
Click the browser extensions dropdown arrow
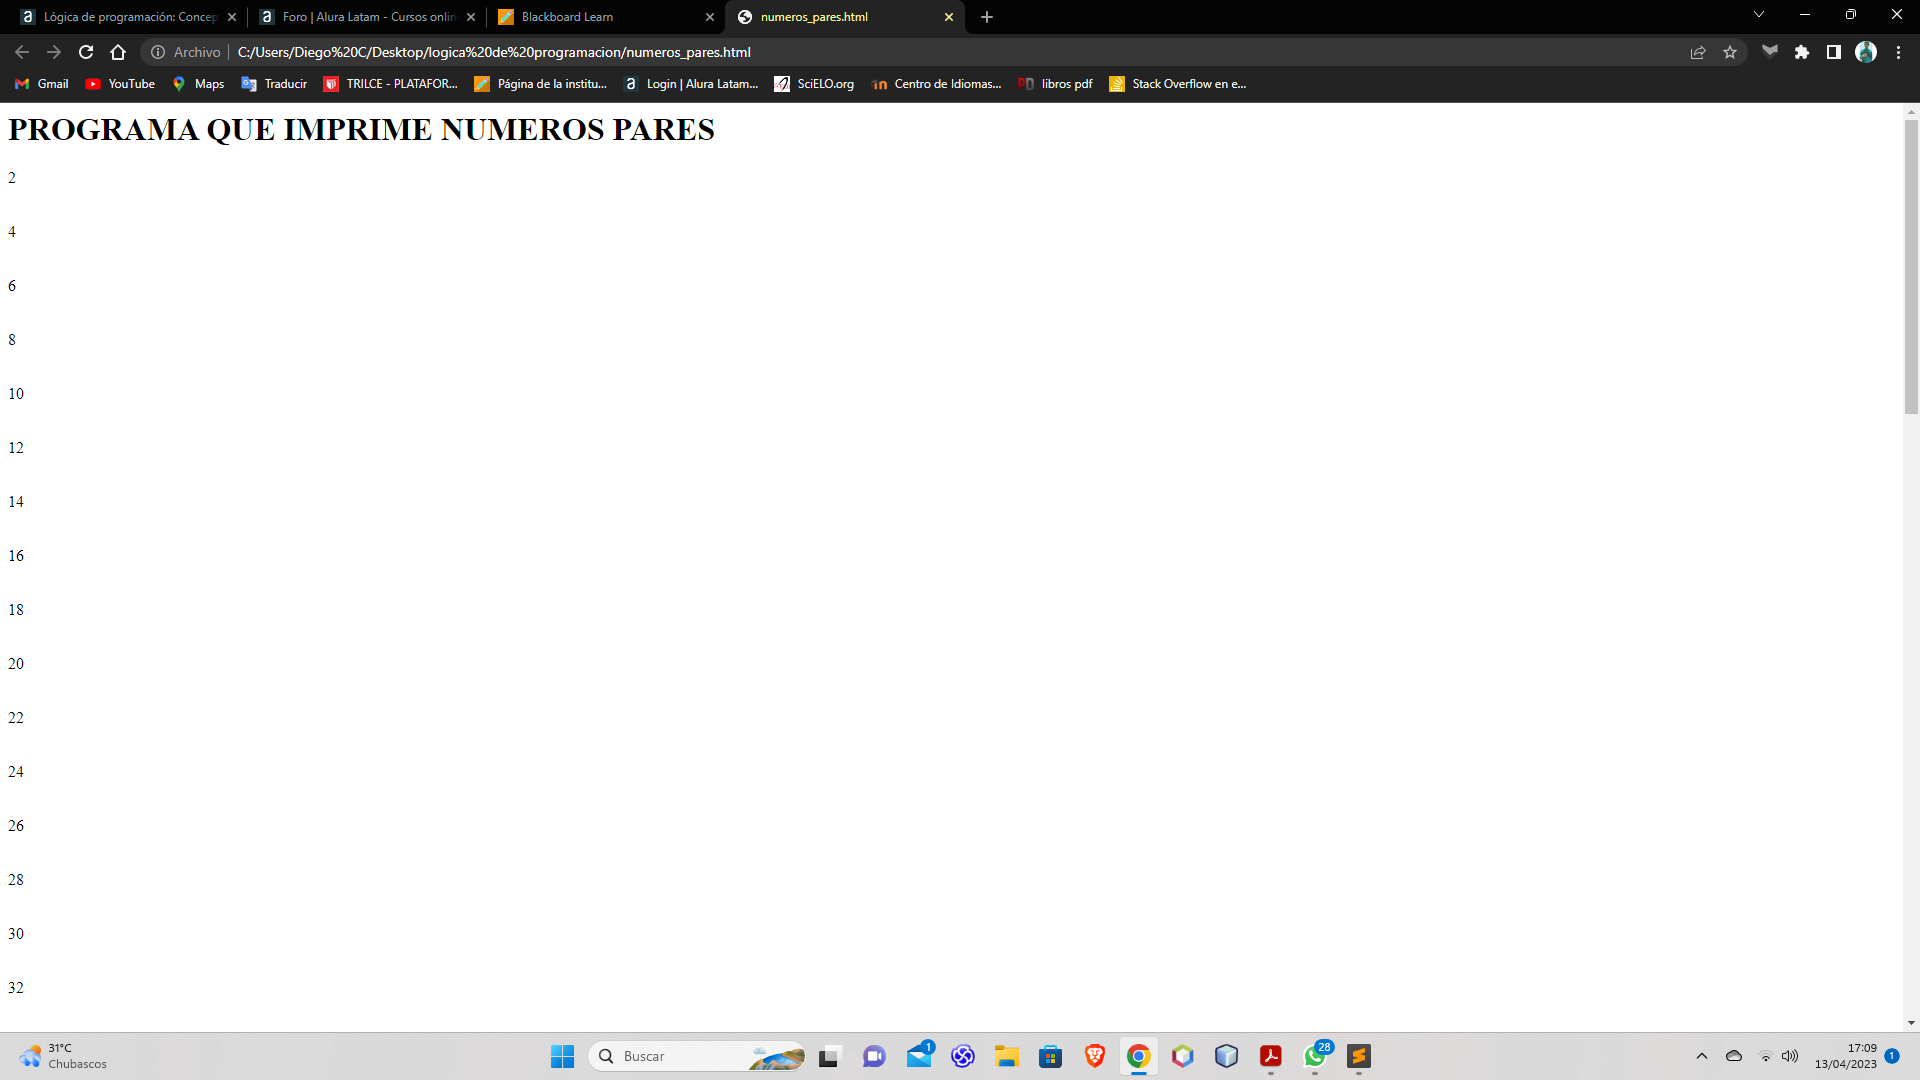(1801, 51)
